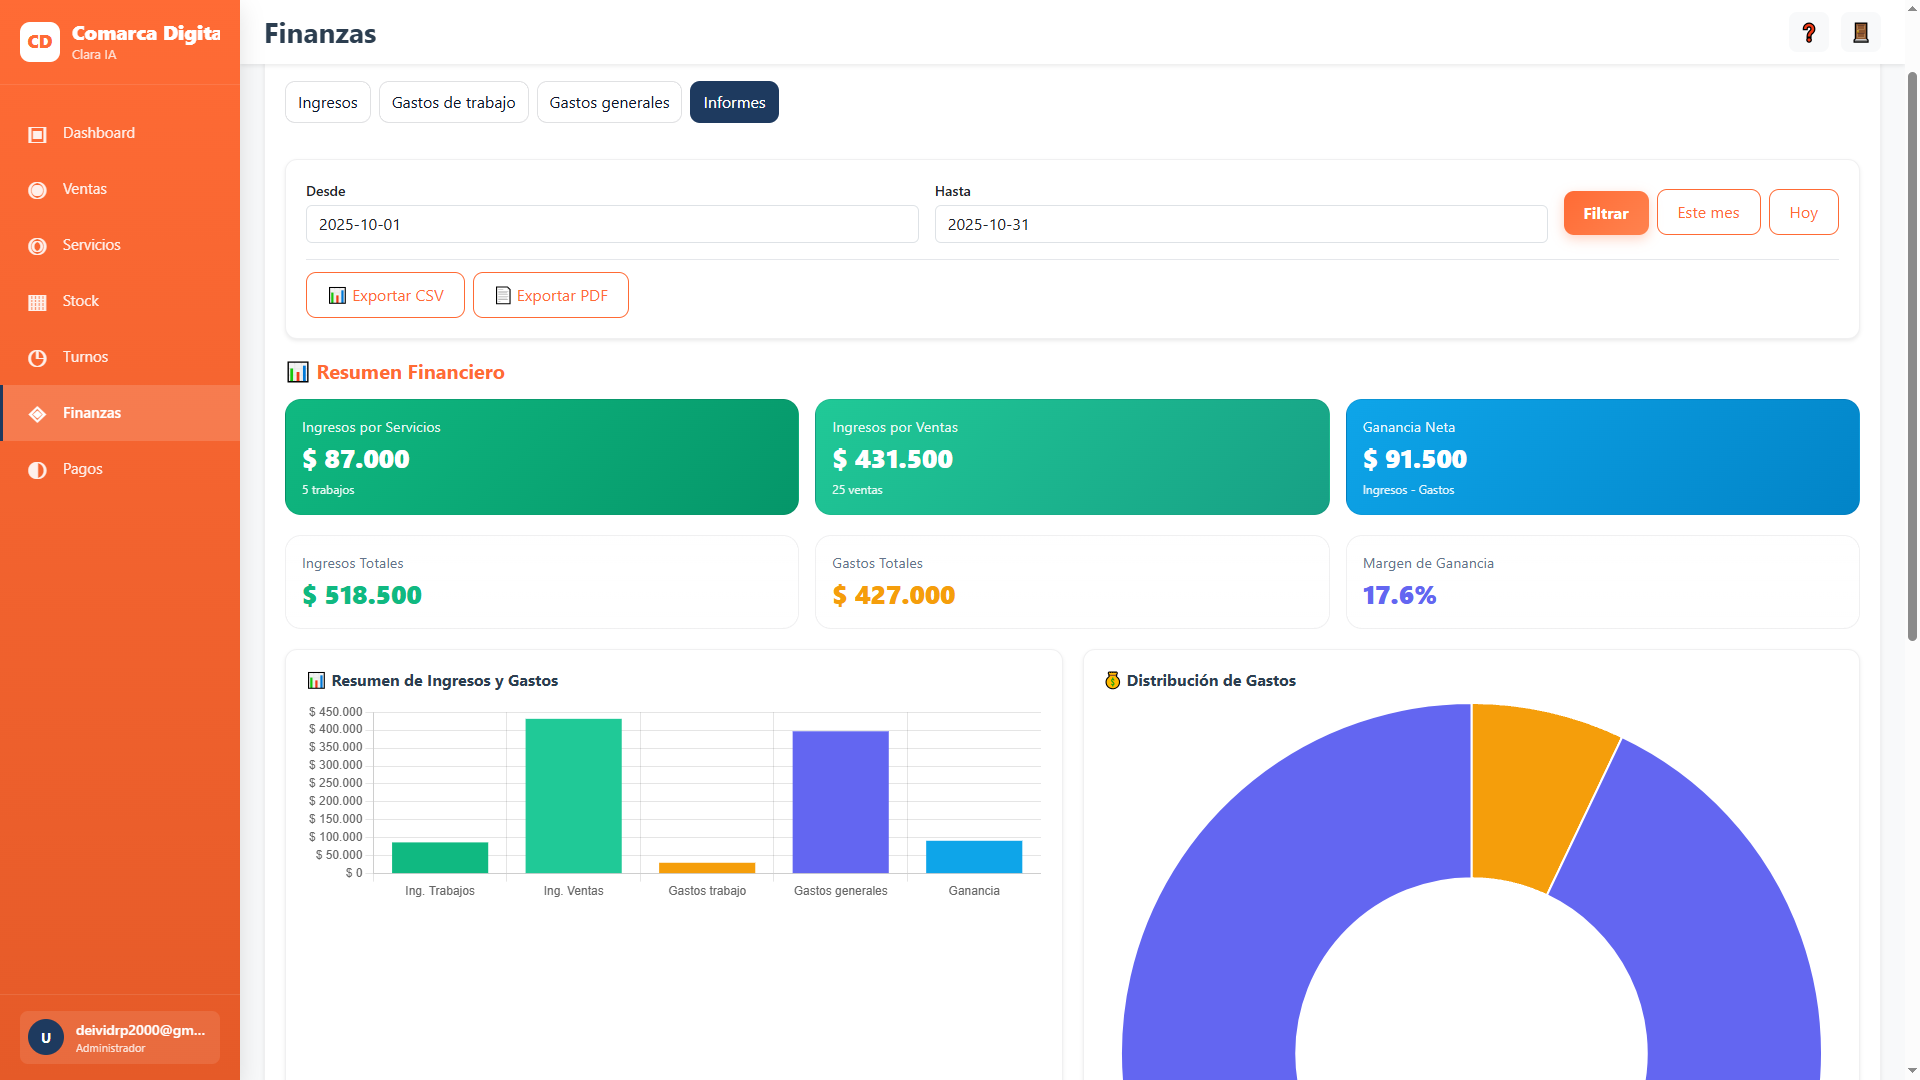Click the Servicios sidebar icon
Screen dimensions: 1920x1080
[38, 246]
